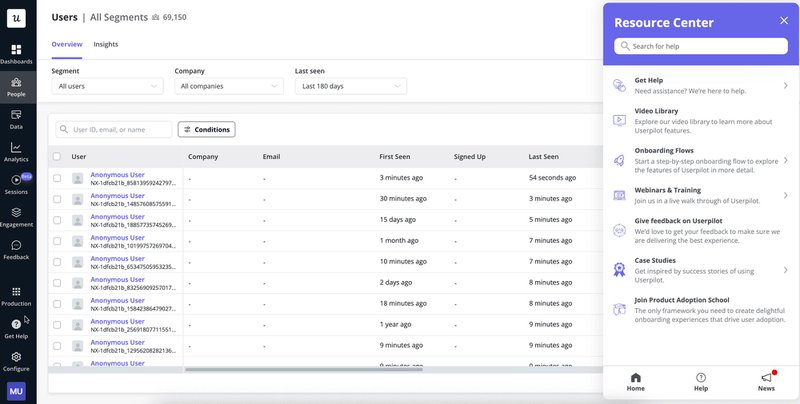Click the Company column header

coord(203,157)
